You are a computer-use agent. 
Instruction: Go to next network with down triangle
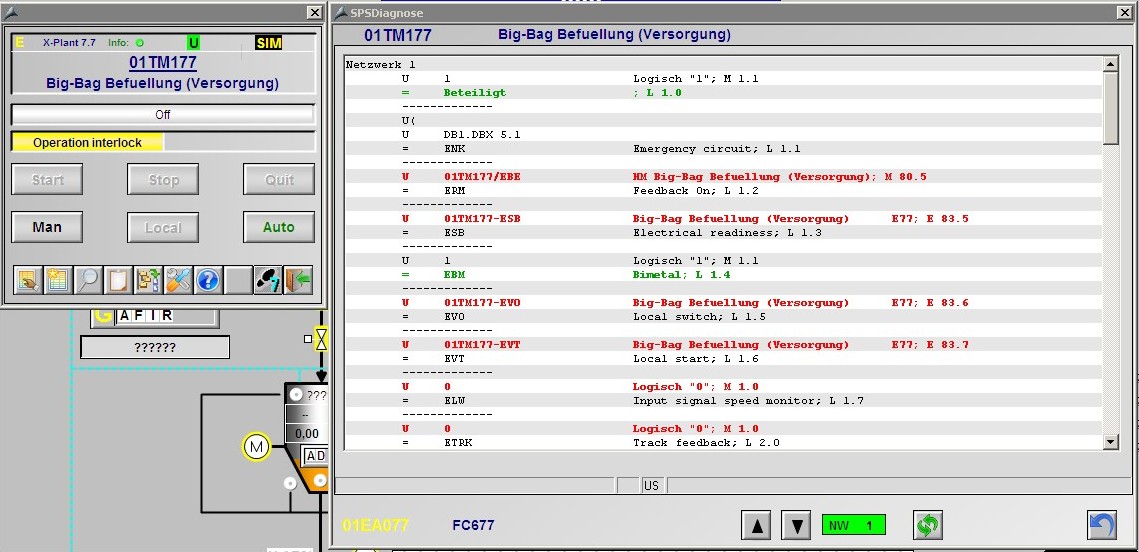796,525
